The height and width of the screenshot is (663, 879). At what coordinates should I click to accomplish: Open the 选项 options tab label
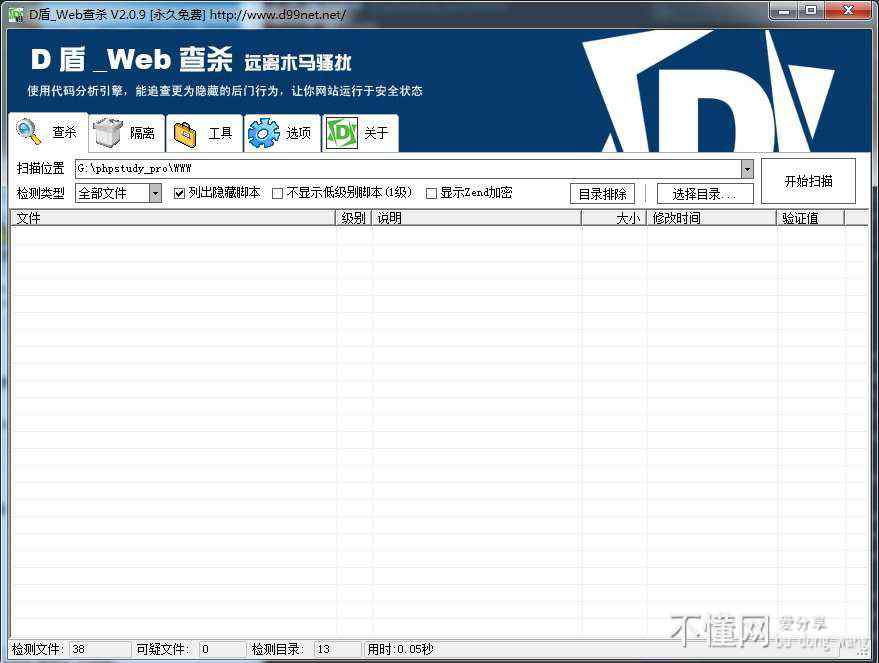tap(298, 133)
